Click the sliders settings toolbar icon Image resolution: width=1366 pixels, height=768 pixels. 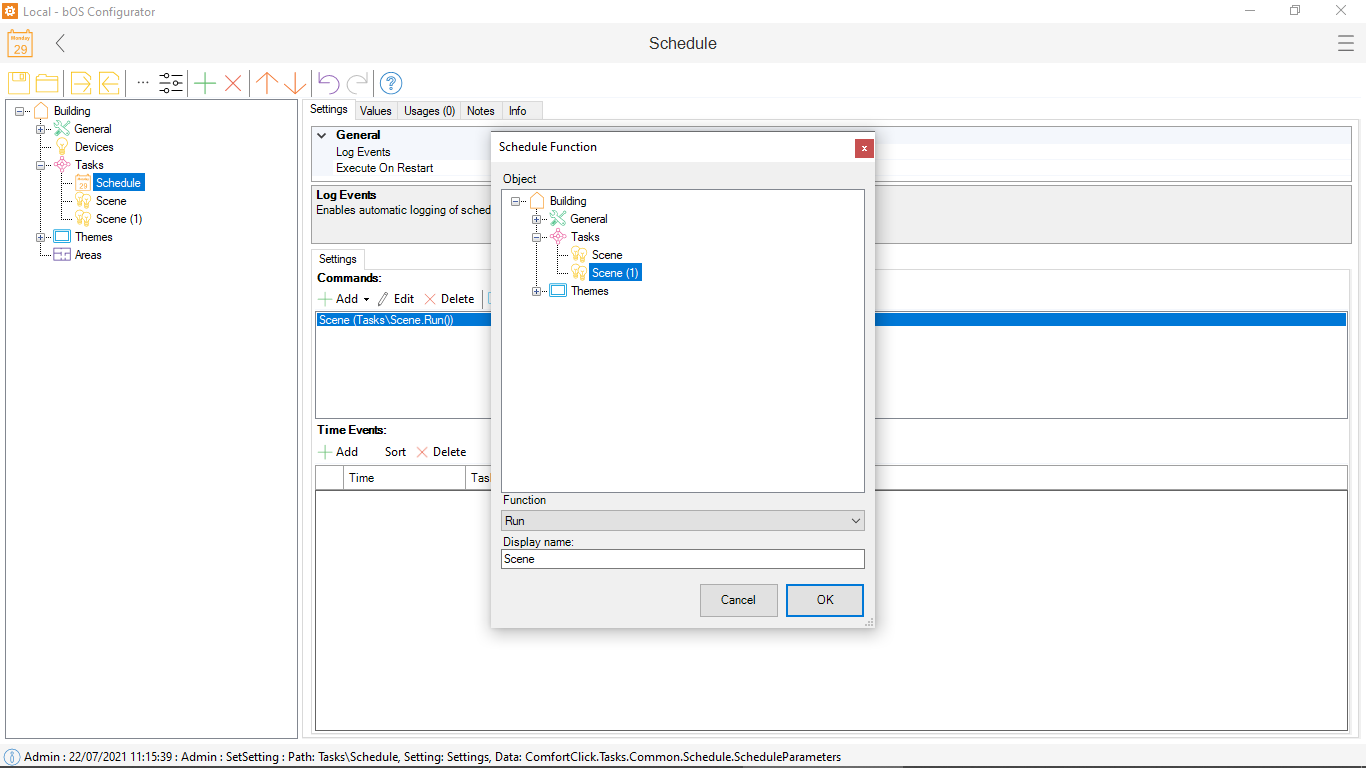click(x=171, y=83)
